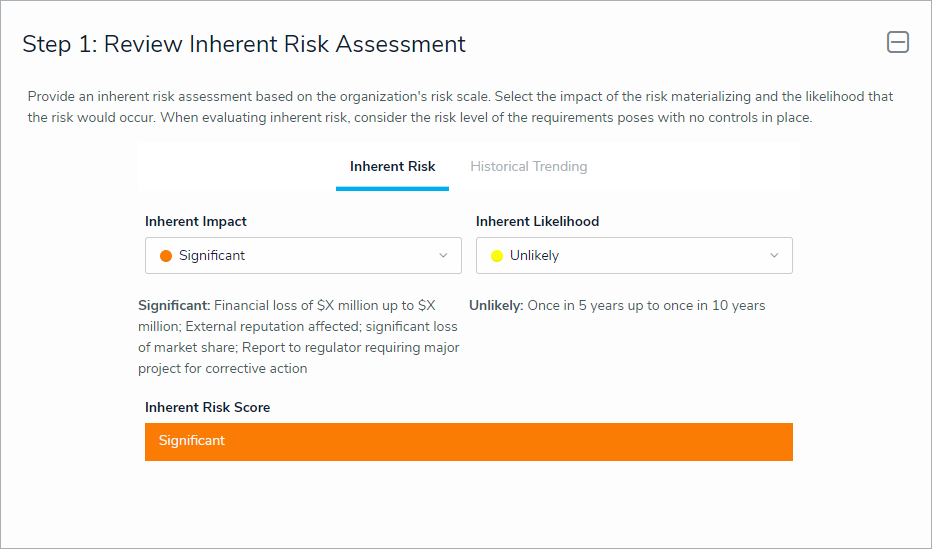This screenshot has height=549, width=932.
Task: Open the dropdown showing Significant impact value
Action: [302, 256]
